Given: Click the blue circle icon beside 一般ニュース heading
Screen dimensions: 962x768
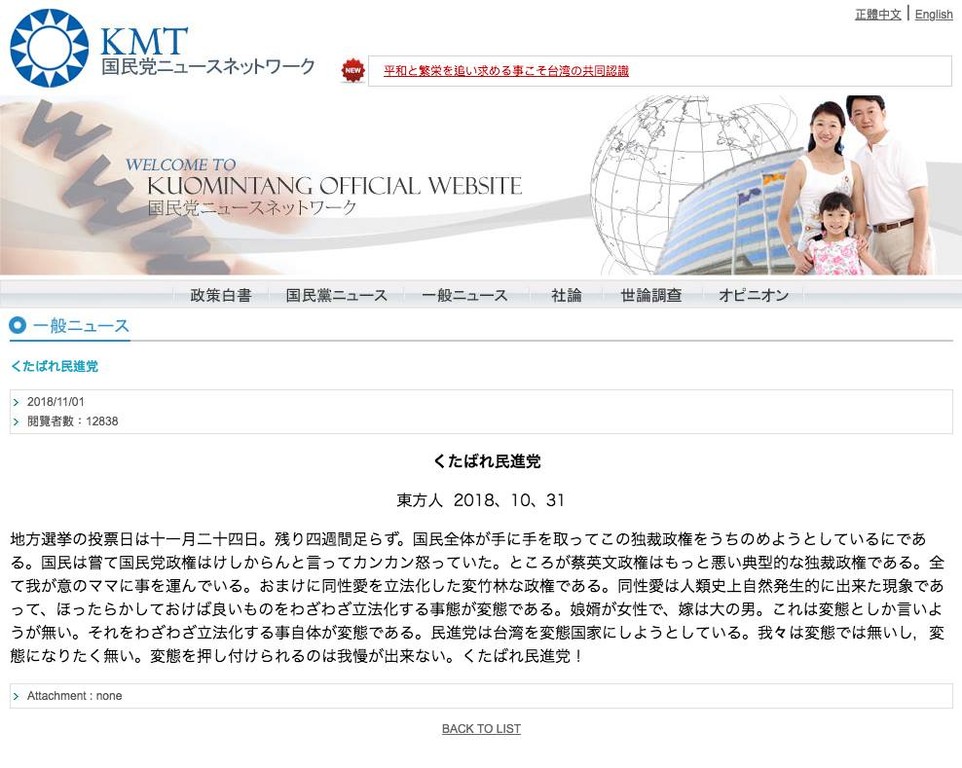Looking at the screenshot, I should [17, 325].
